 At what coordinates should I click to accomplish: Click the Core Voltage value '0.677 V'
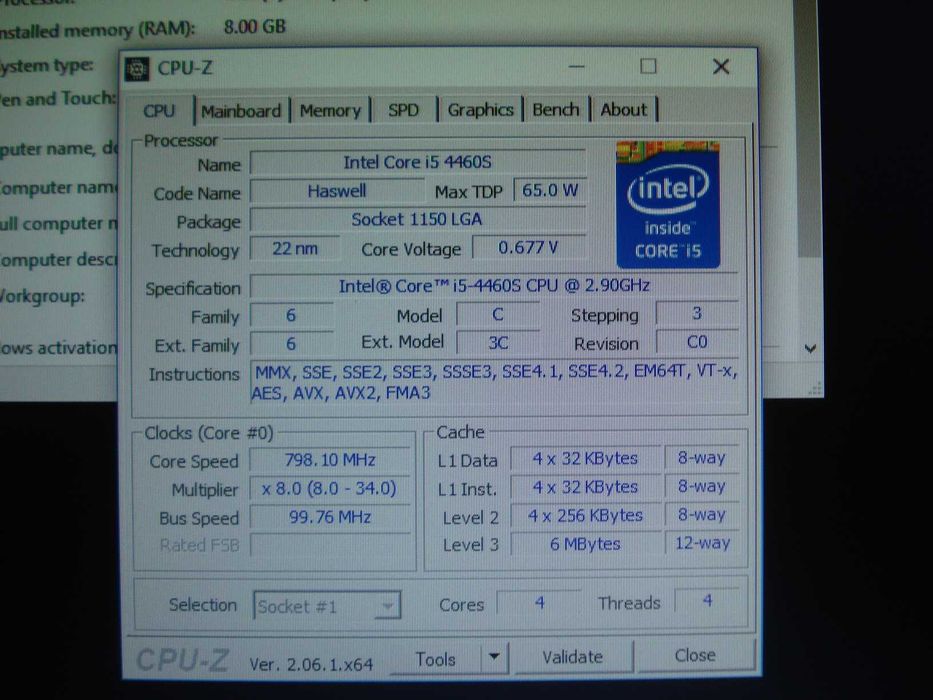pyautogui.click(x=528, y=248)
